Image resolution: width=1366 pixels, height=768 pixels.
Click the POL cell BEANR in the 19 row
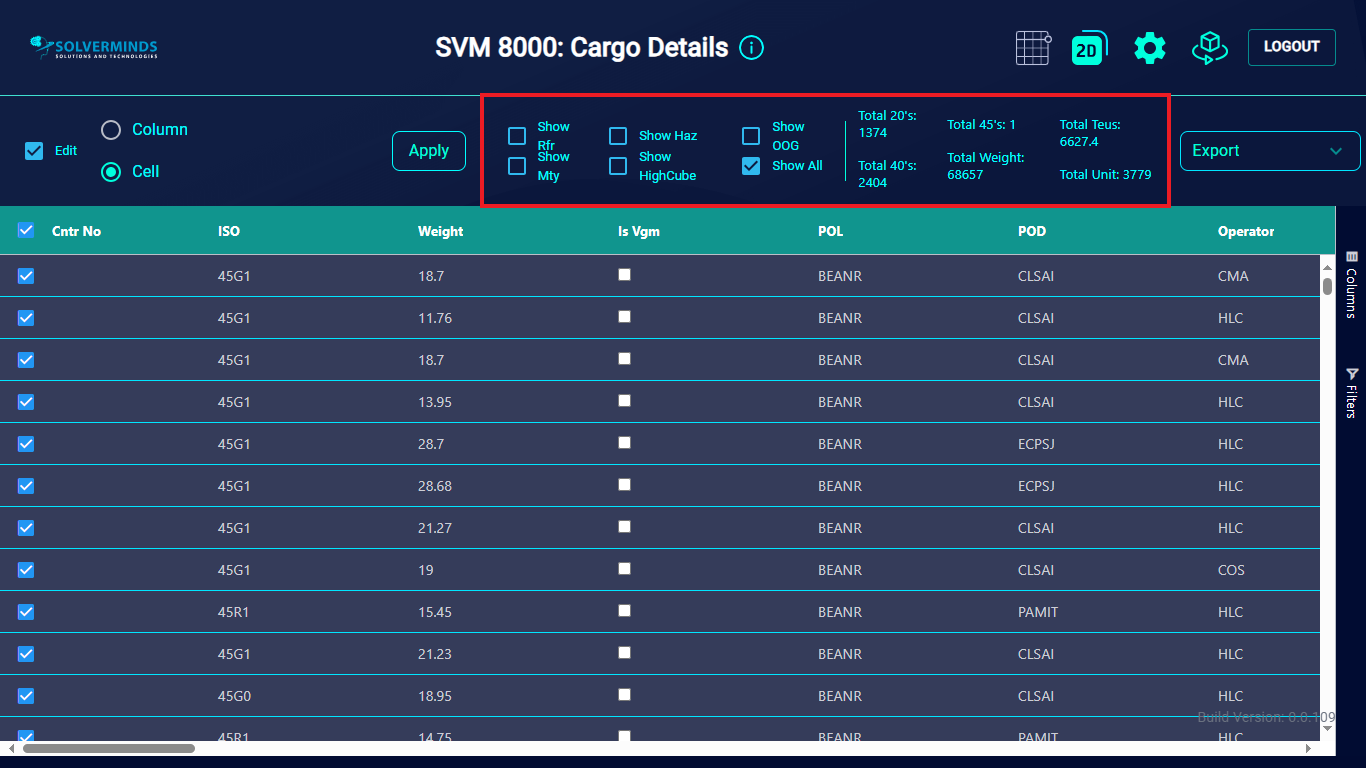[x=839, y=570]
